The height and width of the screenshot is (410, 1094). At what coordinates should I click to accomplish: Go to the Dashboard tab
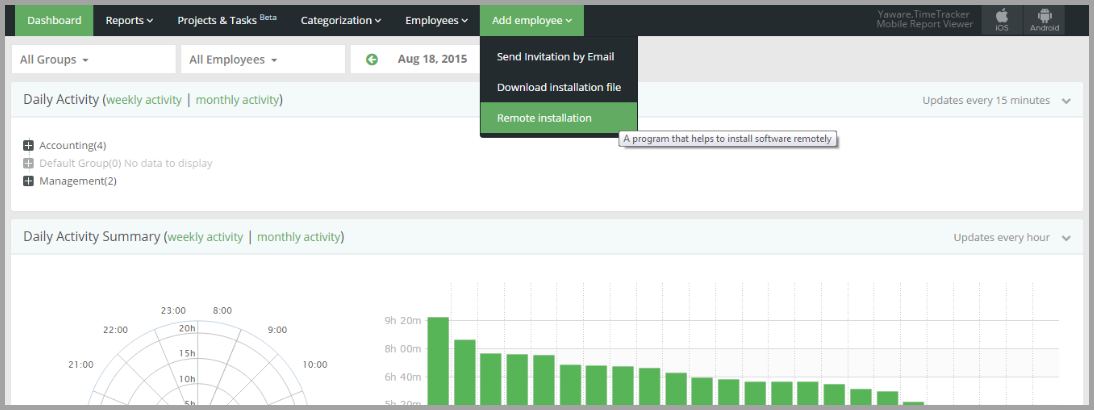pos(54,20)
